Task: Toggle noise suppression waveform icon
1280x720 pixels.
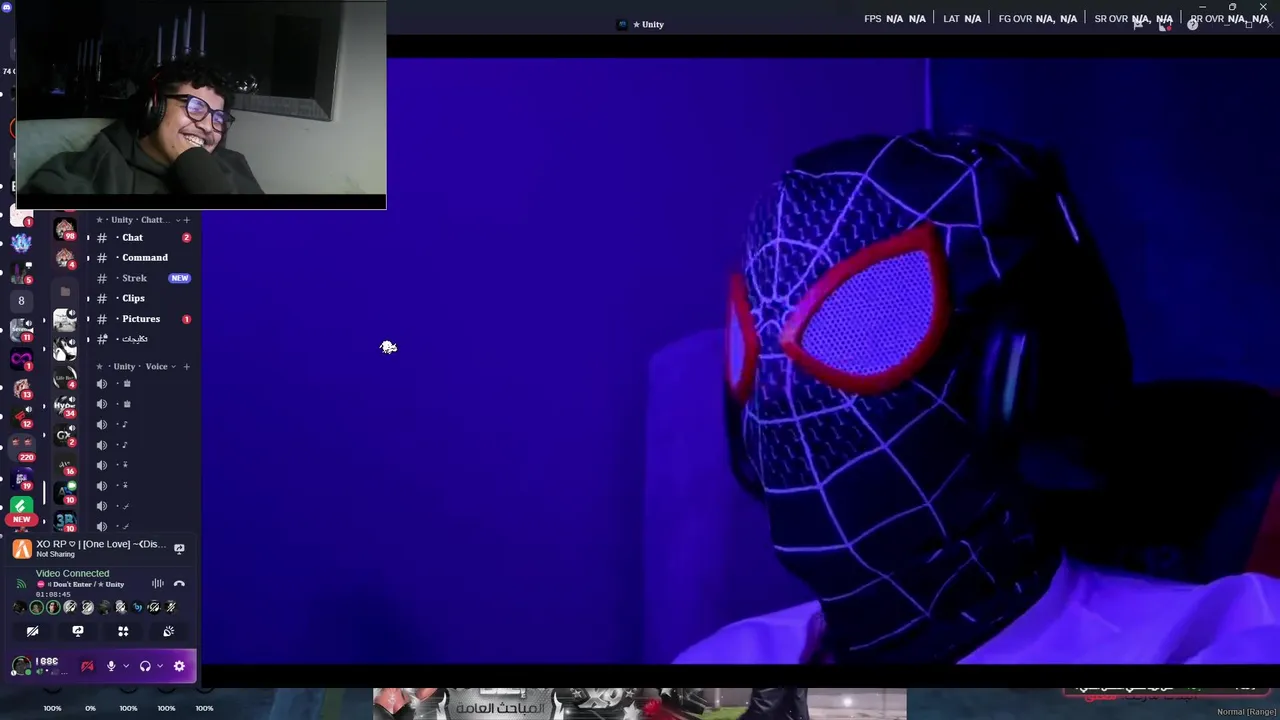Action: (x=157, y=584)
